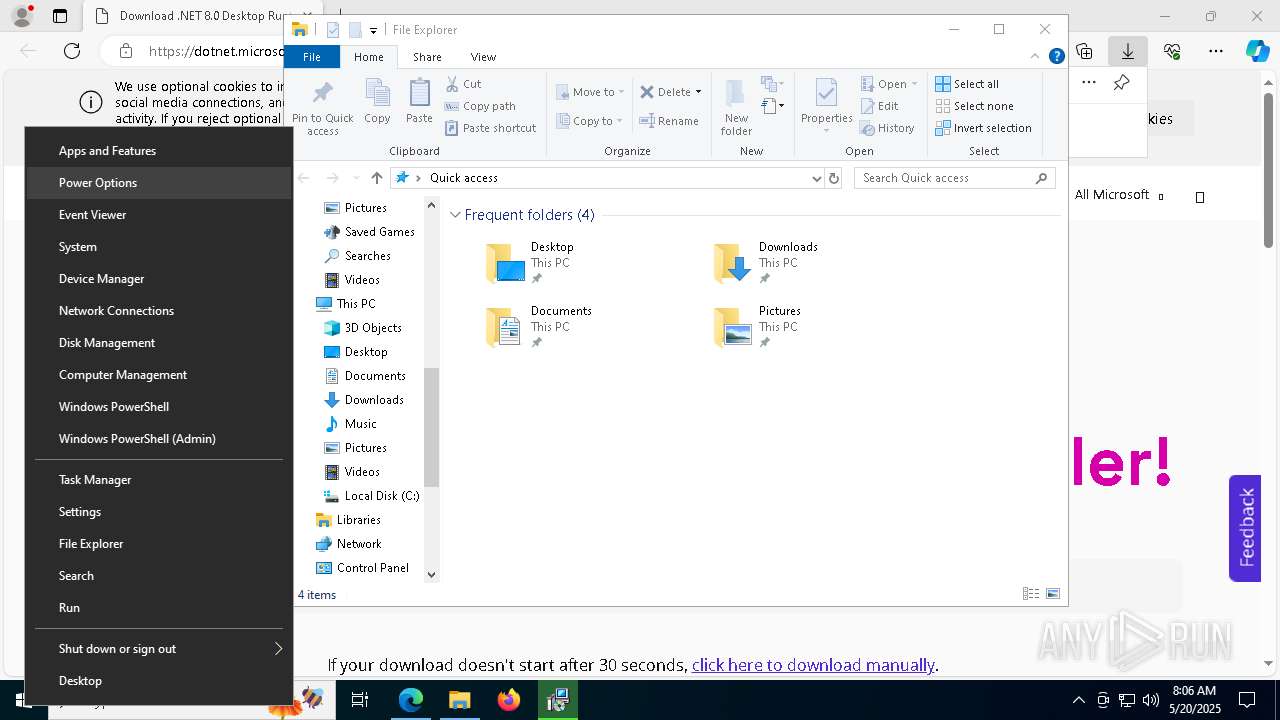Open Device Manager from context menu
Viewport: 1280px width, 720px height.
tap(159, 279)
